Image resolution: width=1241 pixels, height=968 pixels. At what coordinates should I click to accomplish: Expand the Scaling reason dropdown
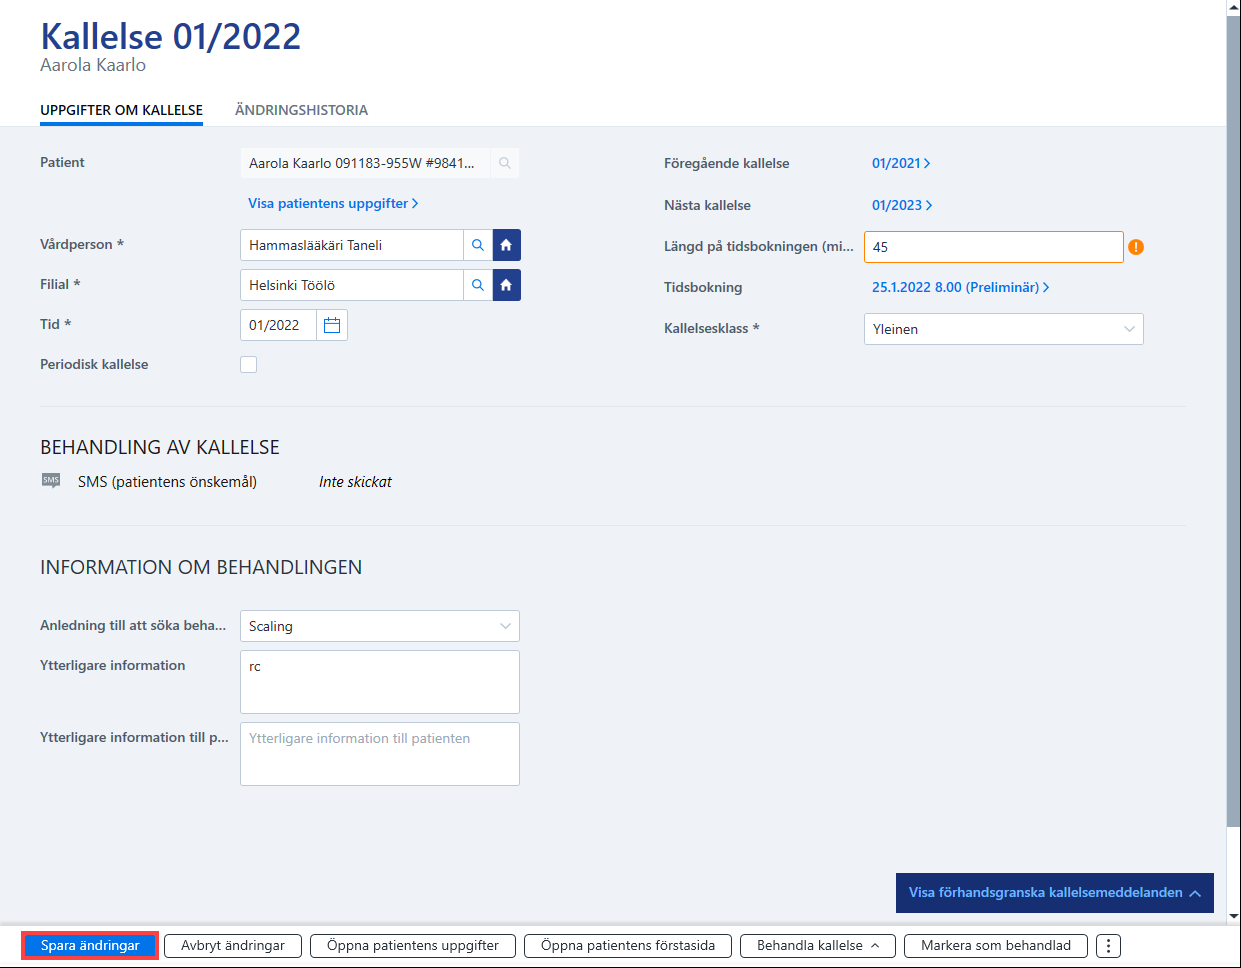380,626
